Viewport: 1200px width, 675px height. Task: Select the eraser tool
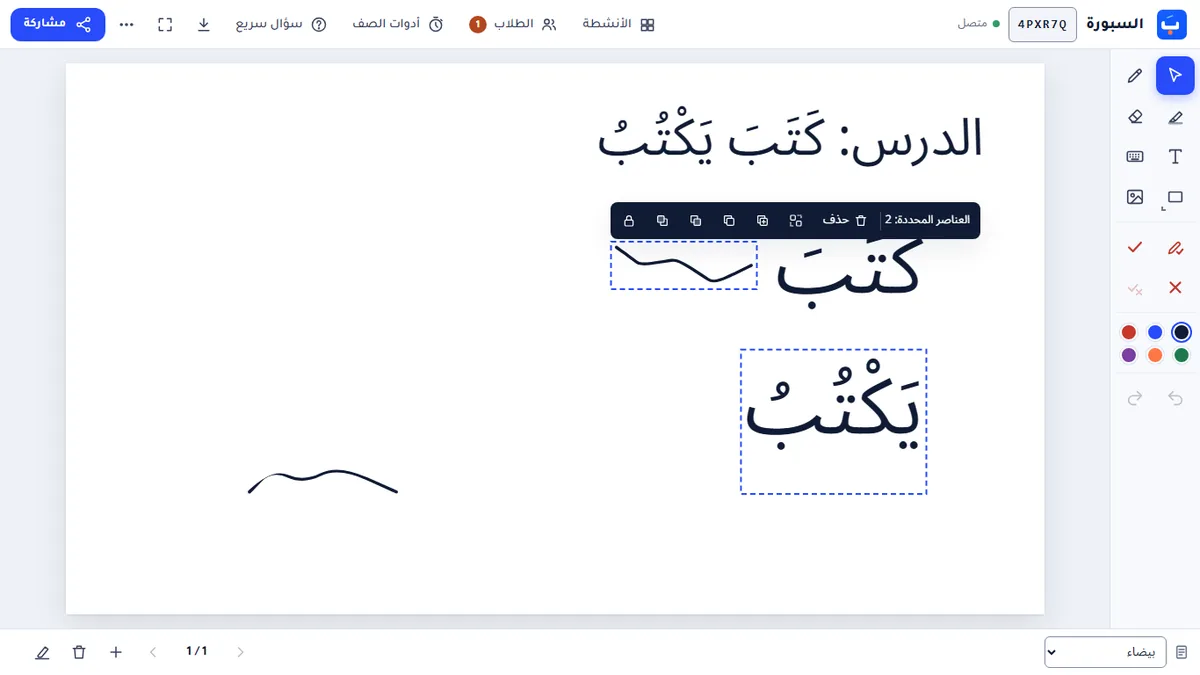coord(1135,117)
